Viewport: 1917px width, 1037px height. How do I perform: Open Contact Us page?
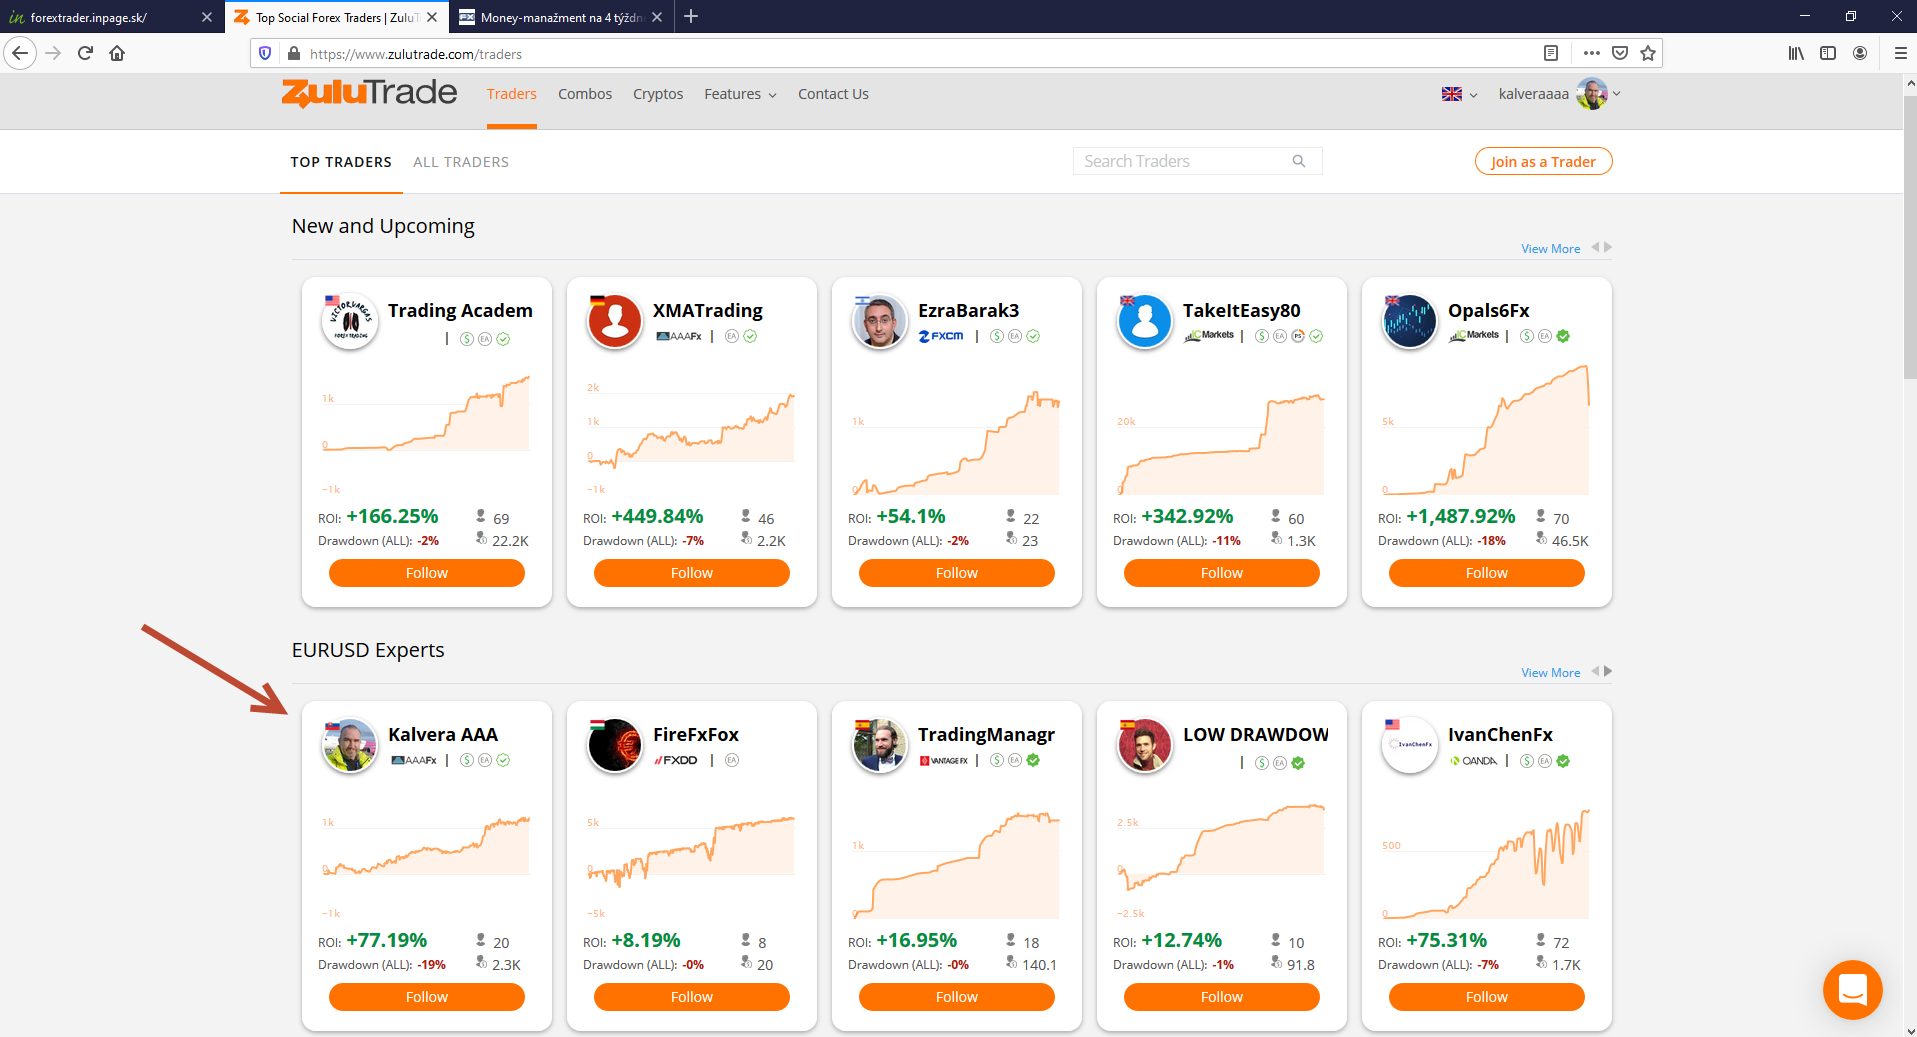833,94
